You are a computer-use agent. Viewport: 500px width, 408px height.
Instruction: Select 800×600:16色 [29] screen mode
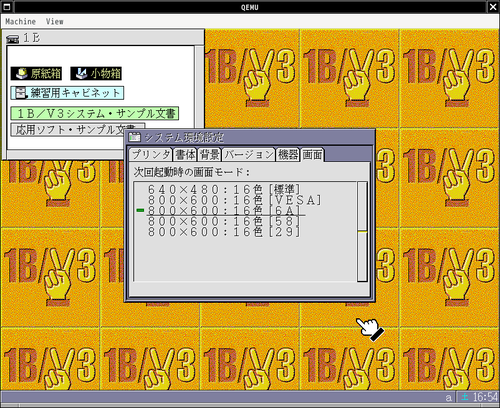pyautogui.click(x=224, y=232)
